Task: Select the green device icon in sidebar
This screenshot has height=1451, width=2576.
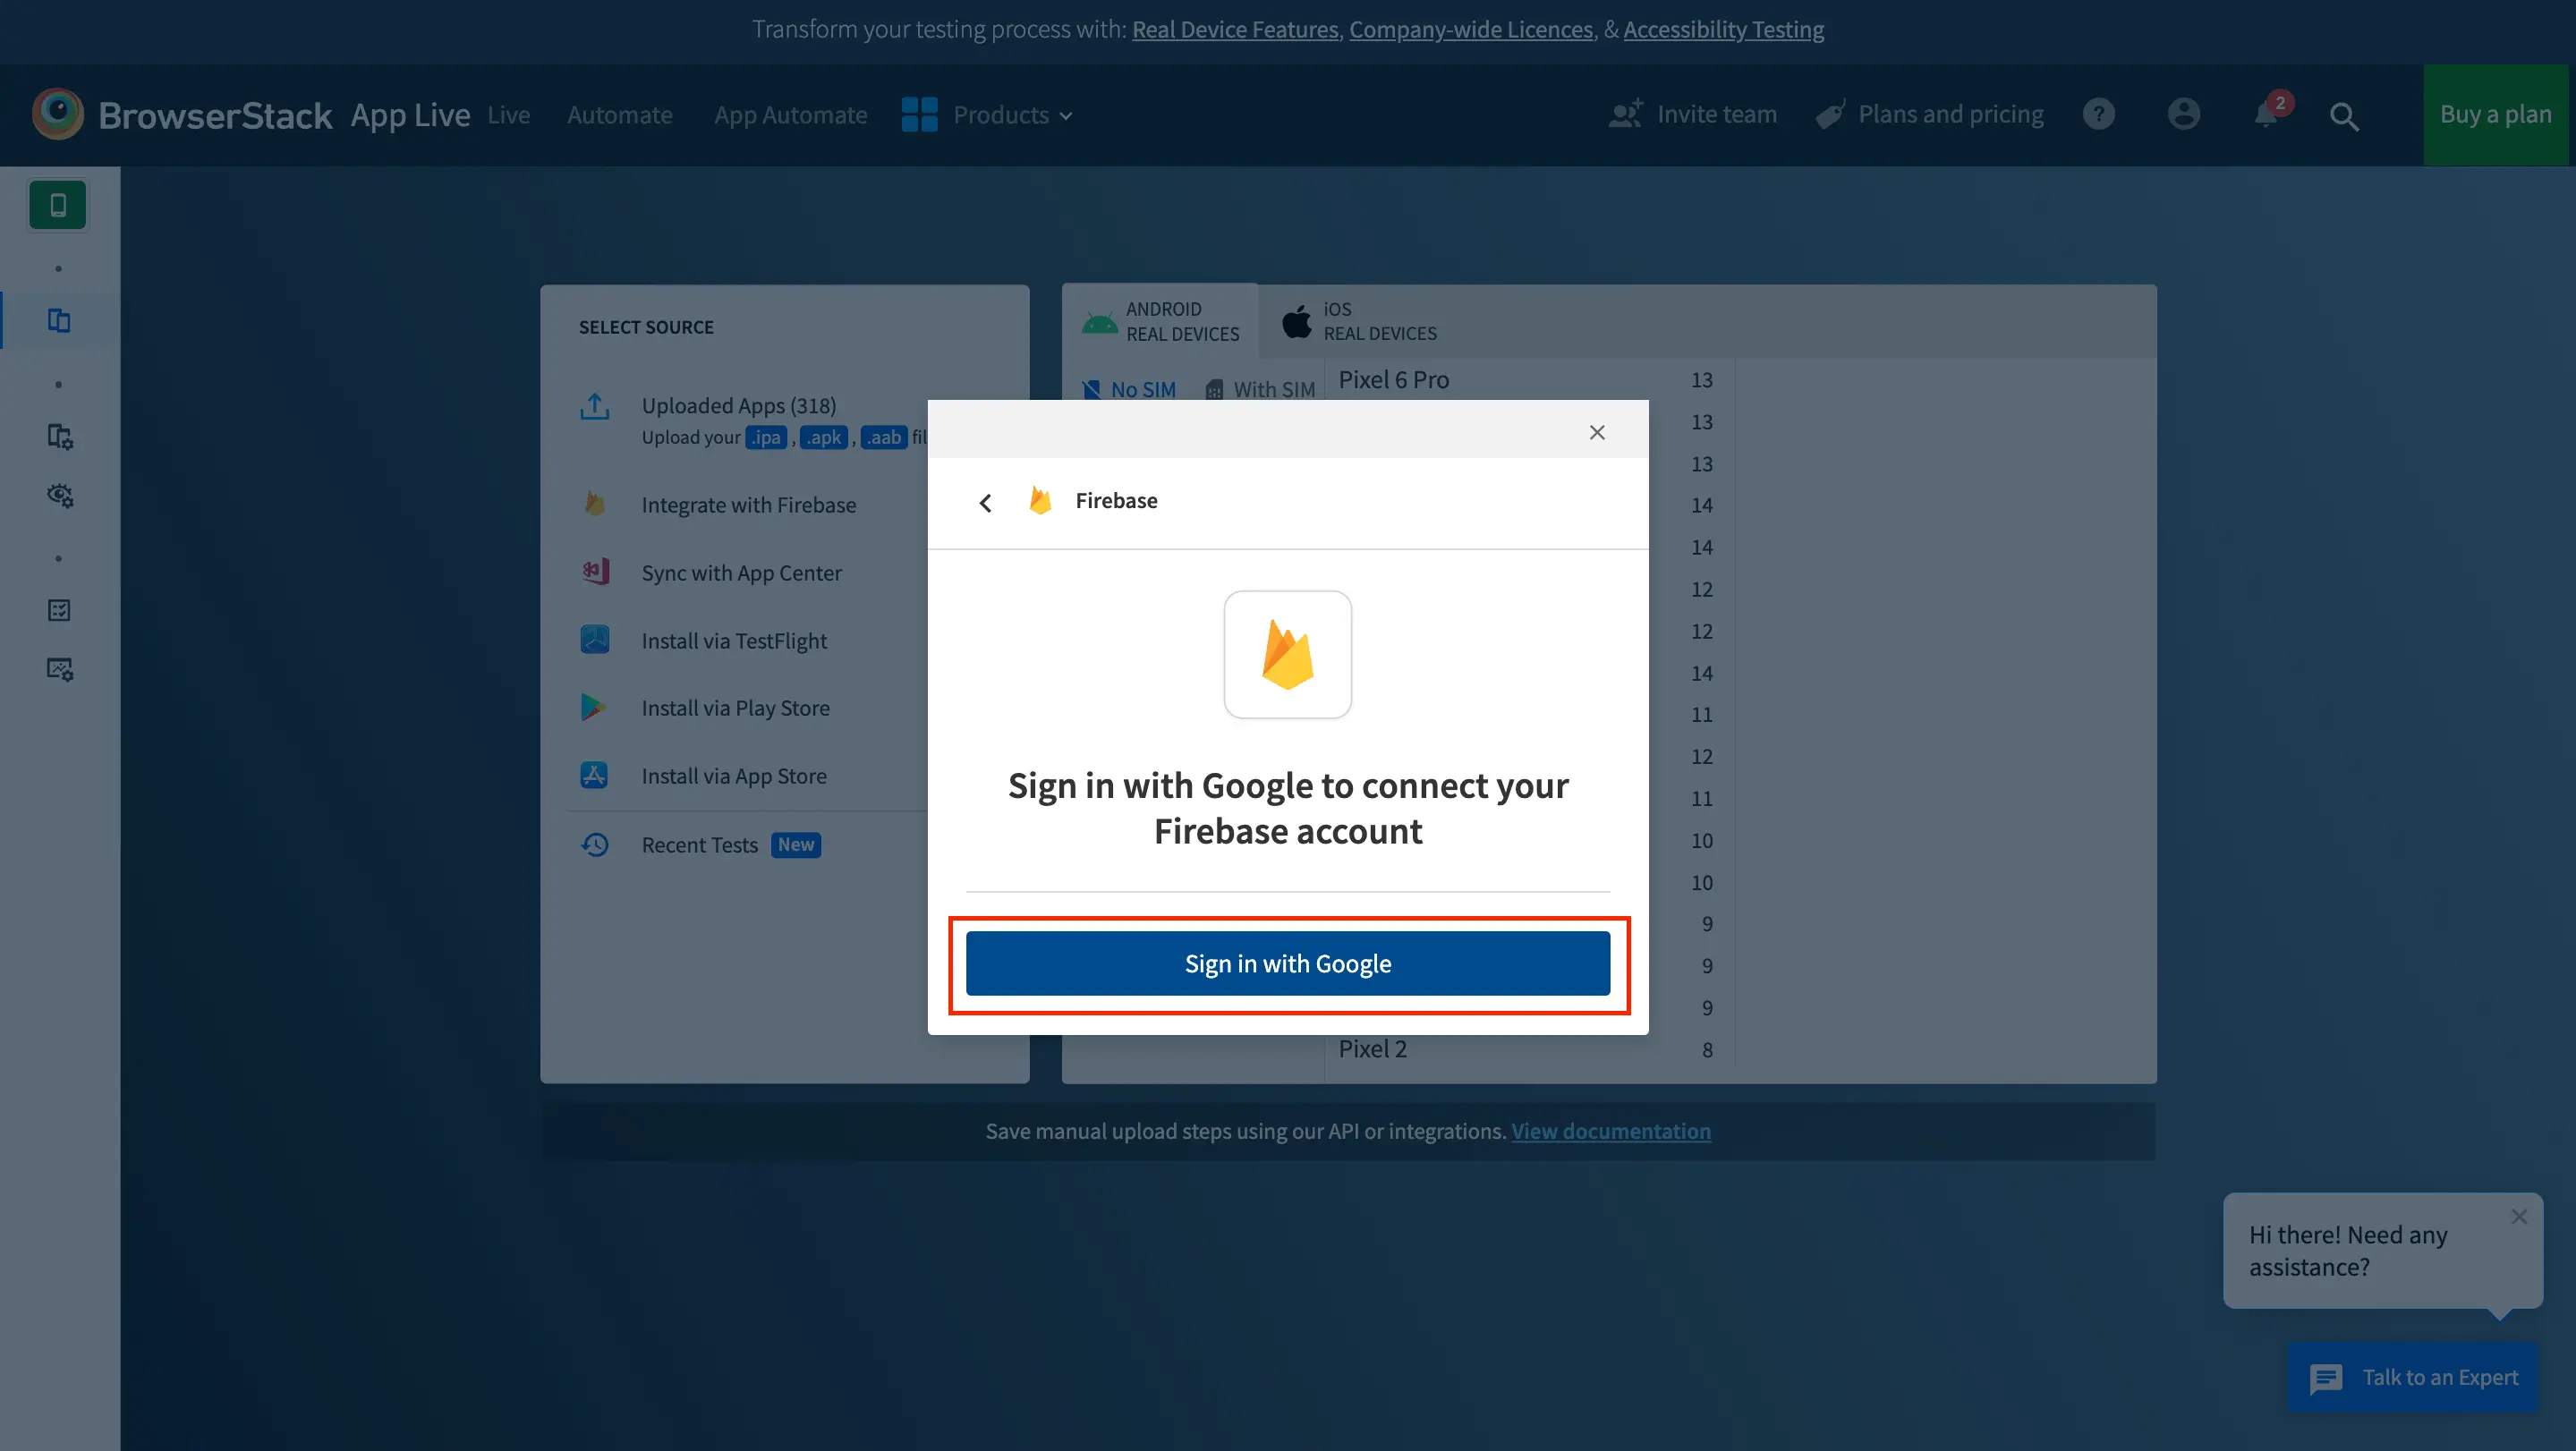Action: pos(58,205)
